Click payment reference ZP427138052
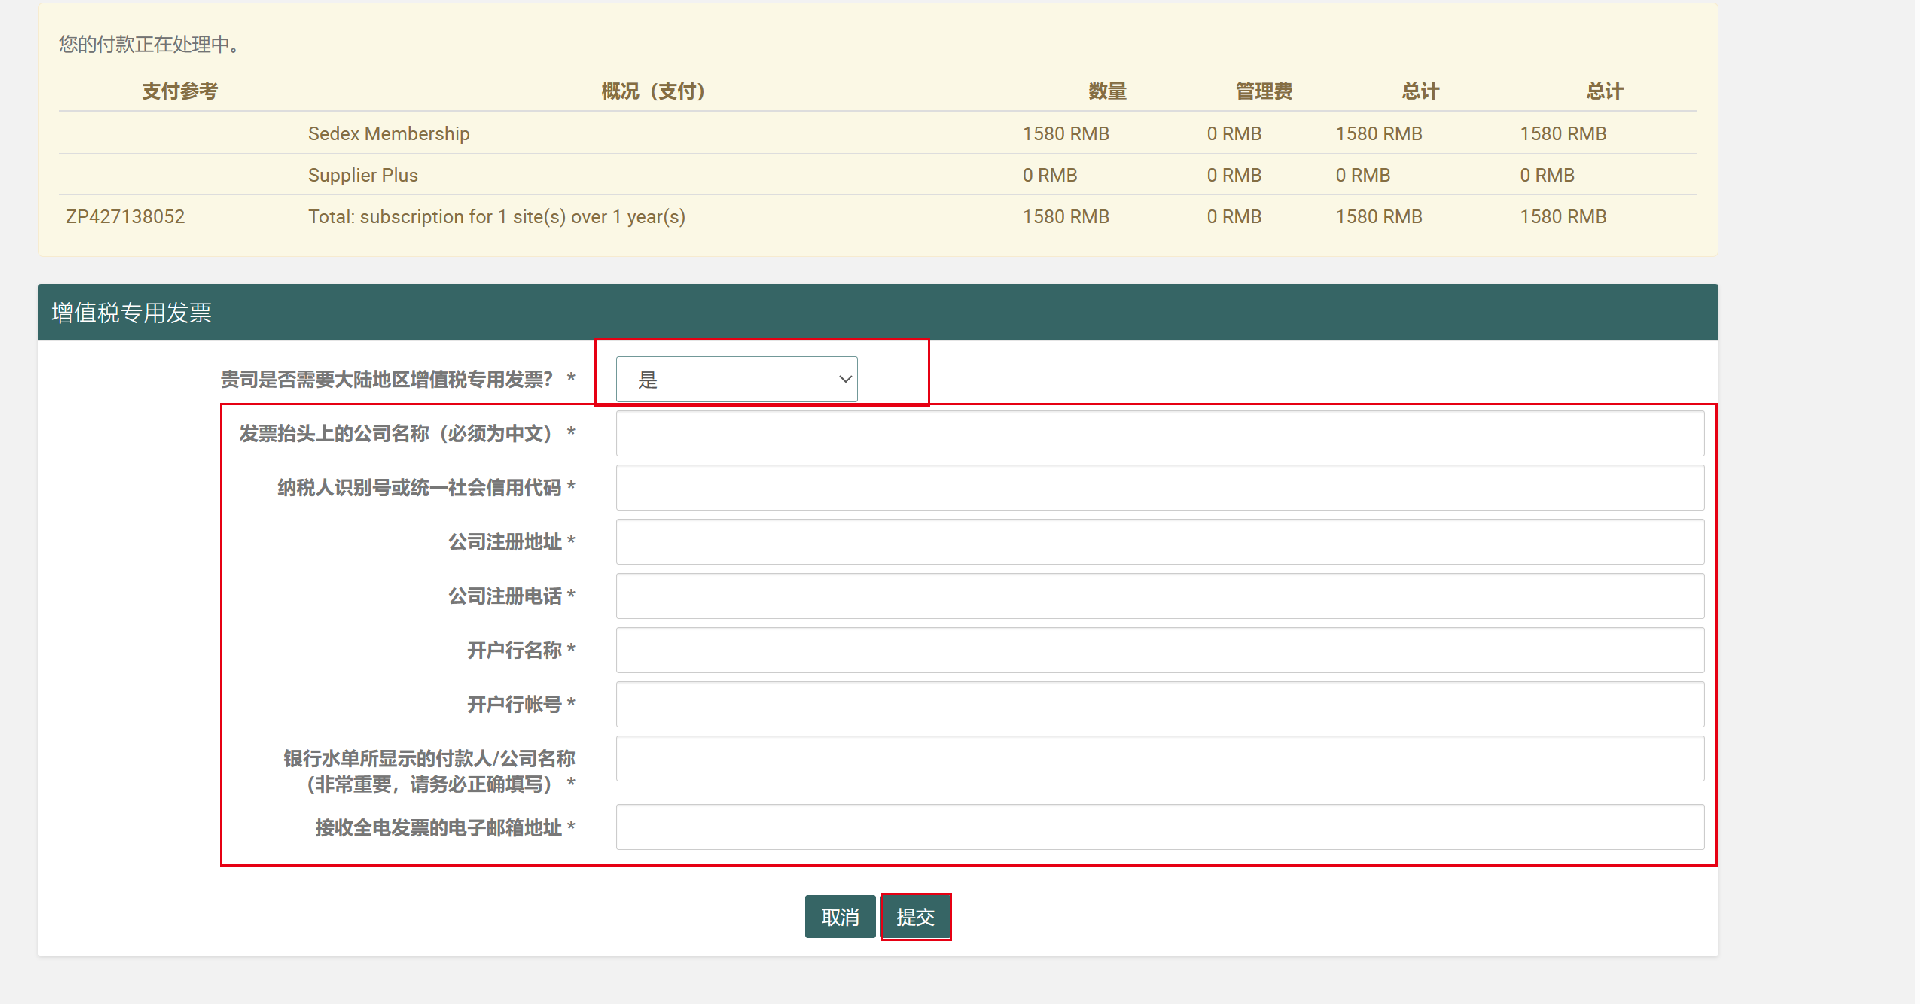Viewport: 1920px width, 1004px height. point(125,216)
